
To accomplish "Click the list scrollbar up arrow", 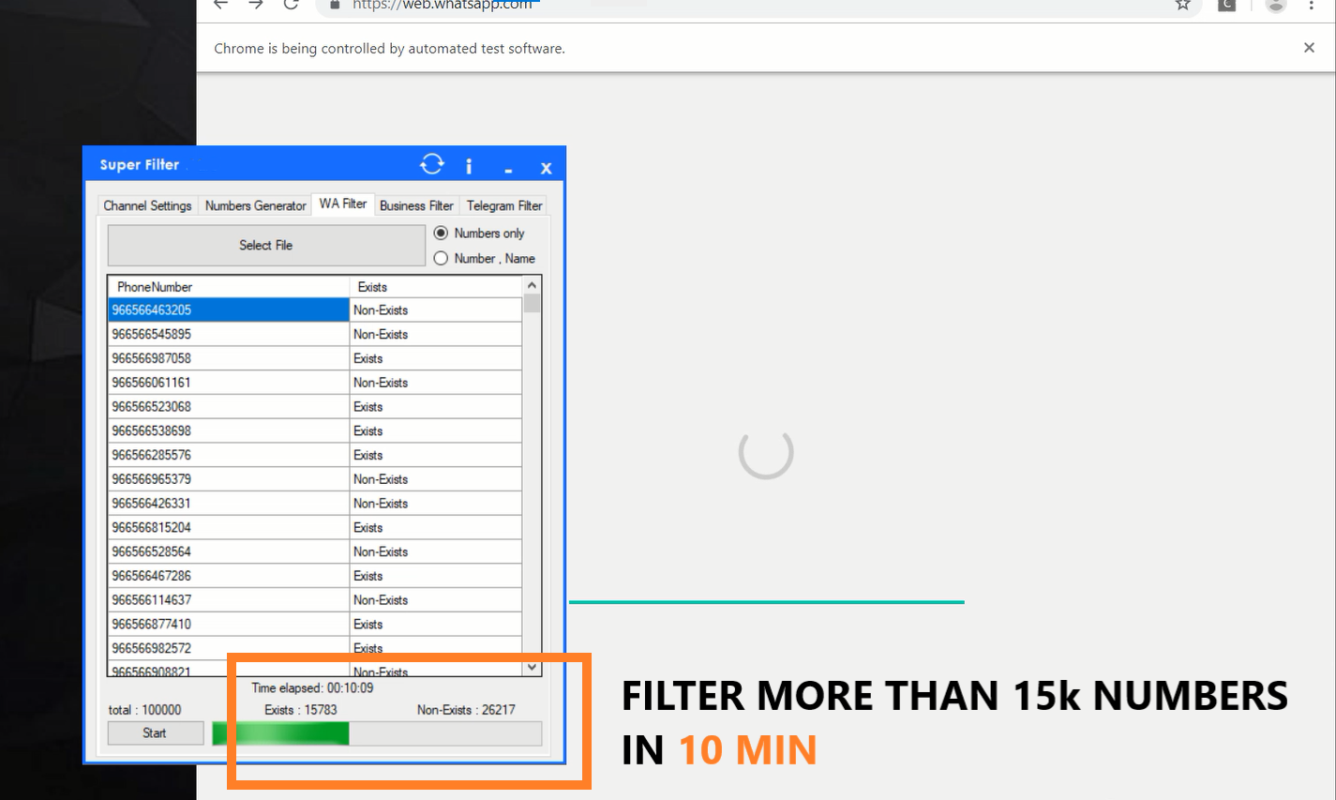I will coord(532,285).
